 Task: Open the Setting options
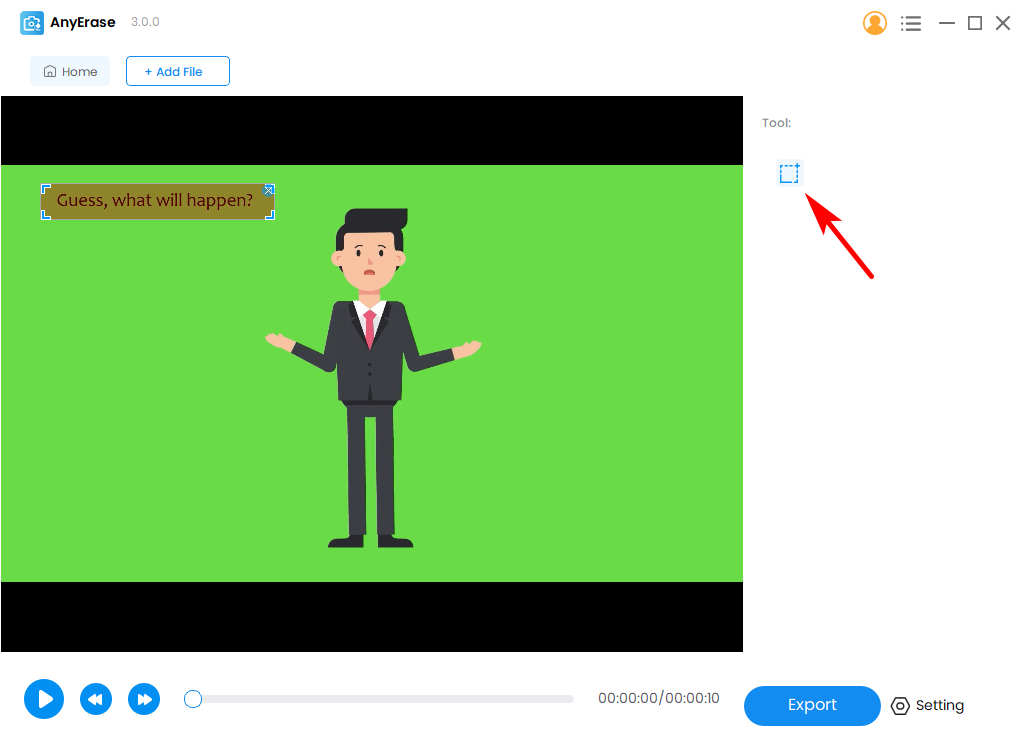click(927, 705)
